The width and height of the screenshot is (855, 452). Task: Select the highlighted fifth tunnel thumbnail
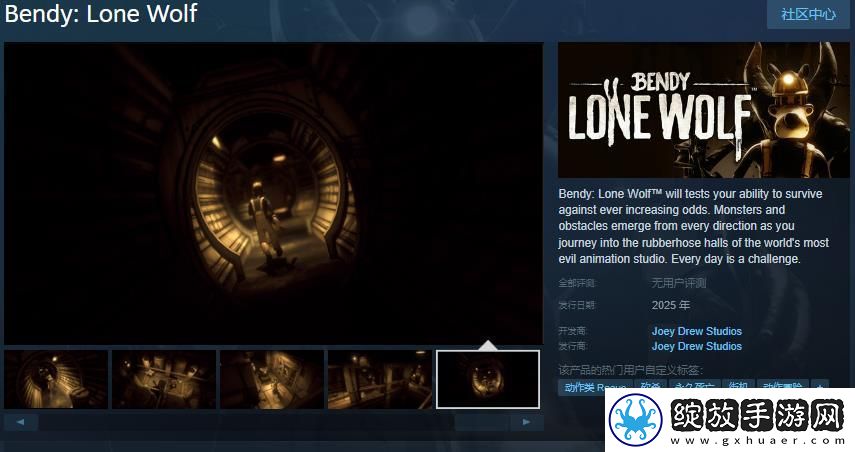tap(487, 379)
